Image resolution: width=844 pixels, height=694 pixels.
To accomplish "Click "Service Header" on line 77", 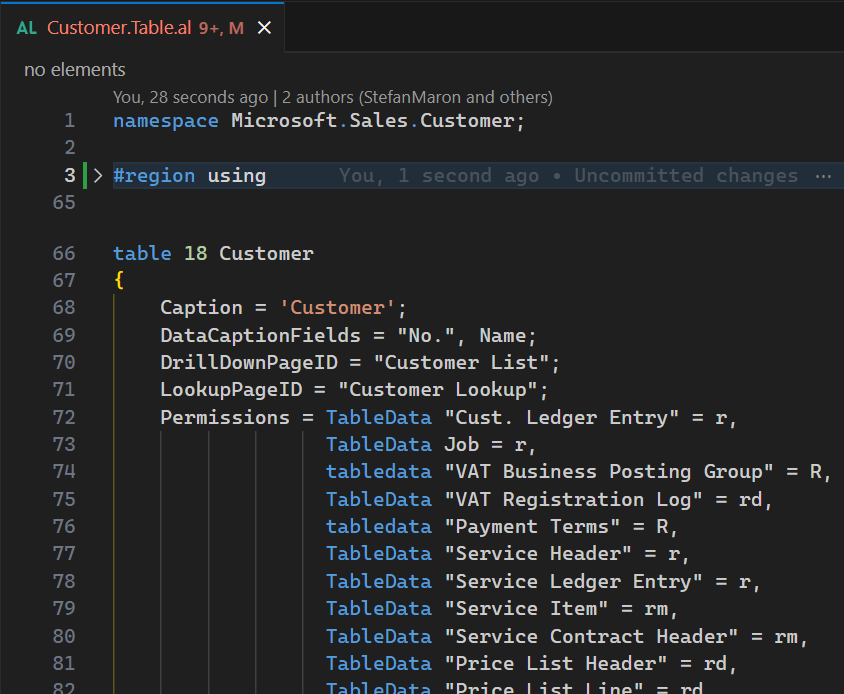I will [538, 553].
